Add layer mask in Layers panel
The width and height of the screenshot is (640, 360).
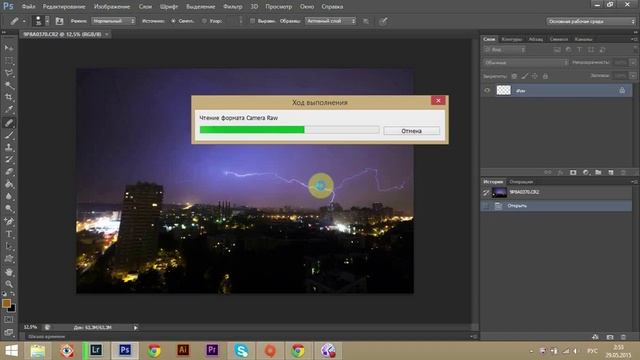pyautogui.click(x=573, y=173)
